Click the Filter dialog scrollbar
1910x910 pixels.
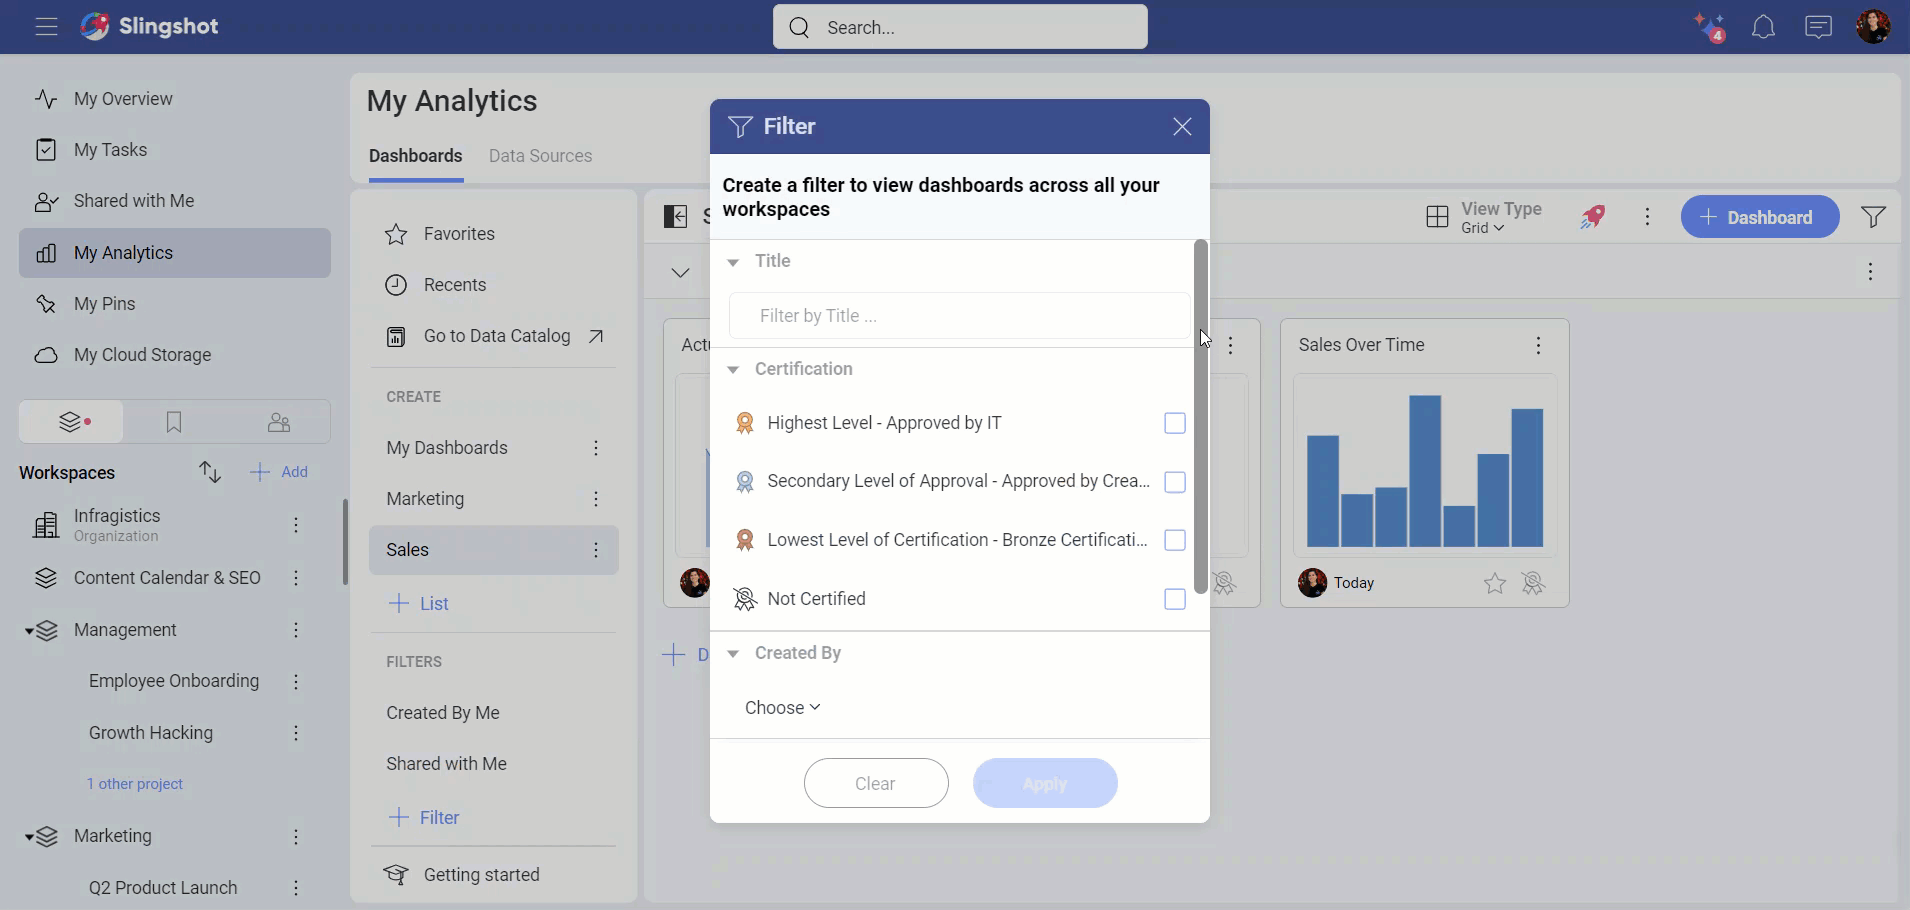pos(1200,416)
